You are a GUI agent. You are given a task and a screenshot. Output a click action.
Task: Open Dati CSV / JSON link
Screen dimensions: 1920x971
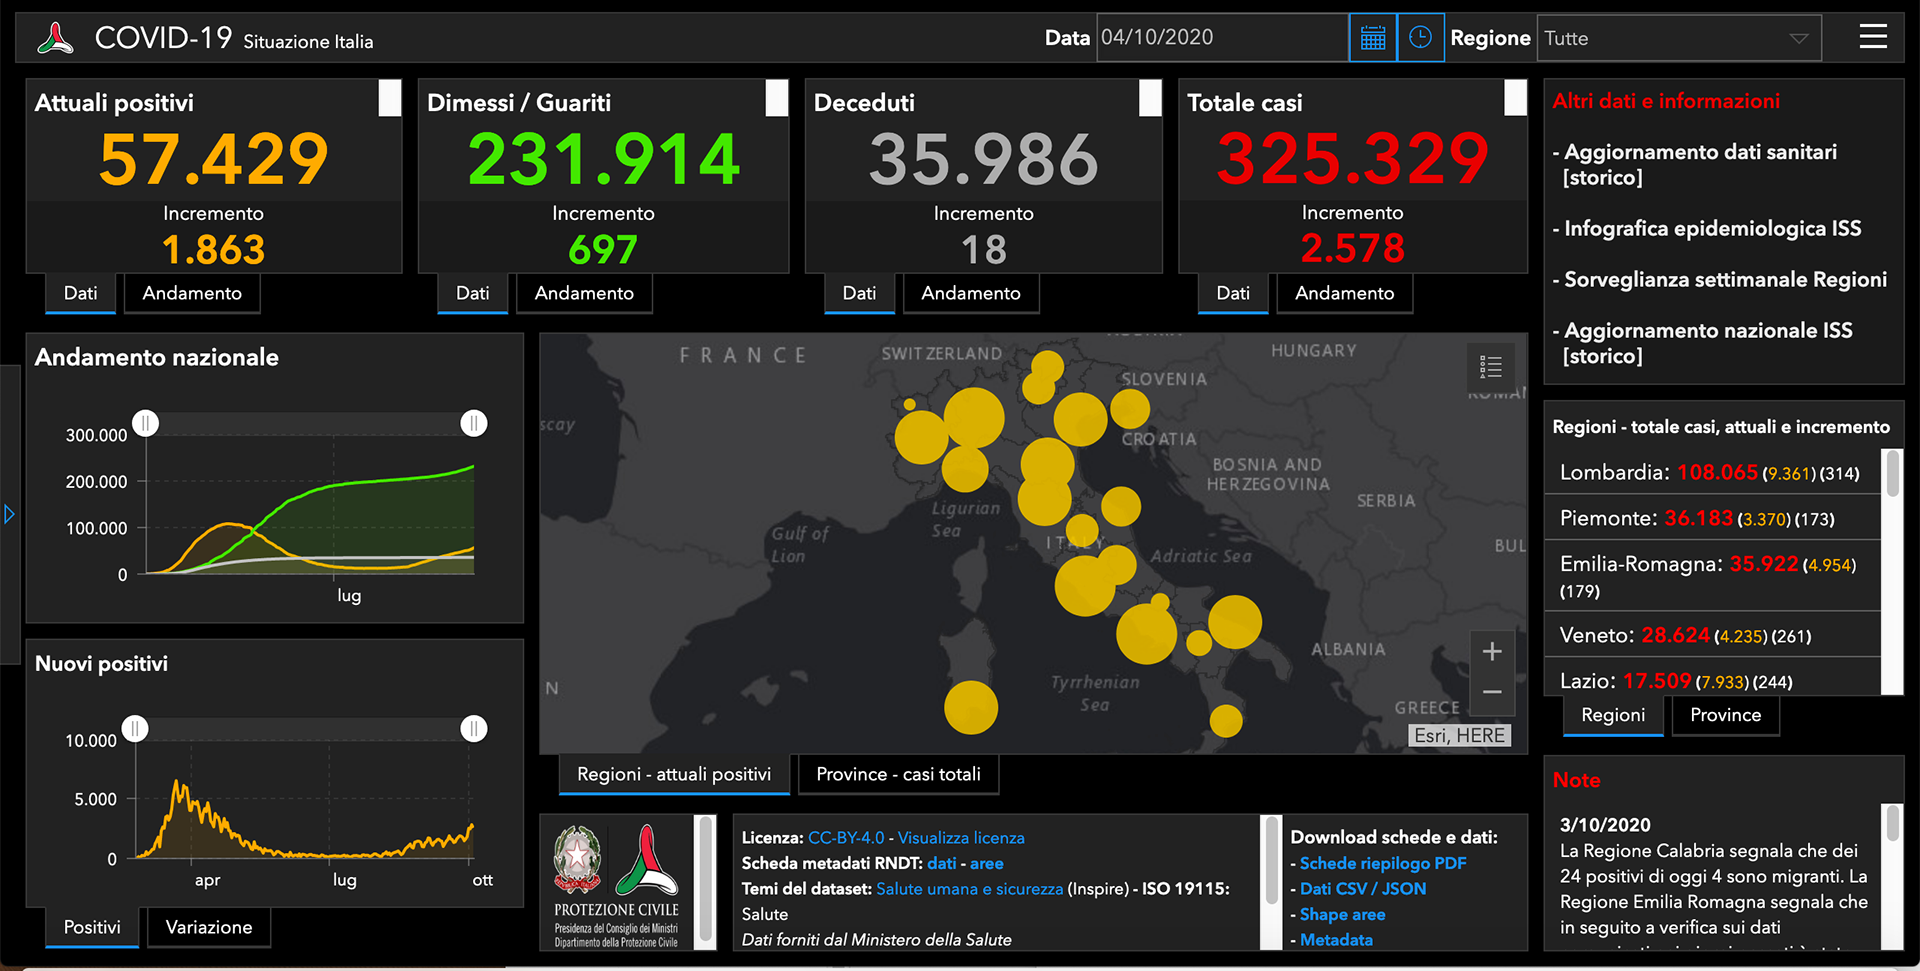1363,889
